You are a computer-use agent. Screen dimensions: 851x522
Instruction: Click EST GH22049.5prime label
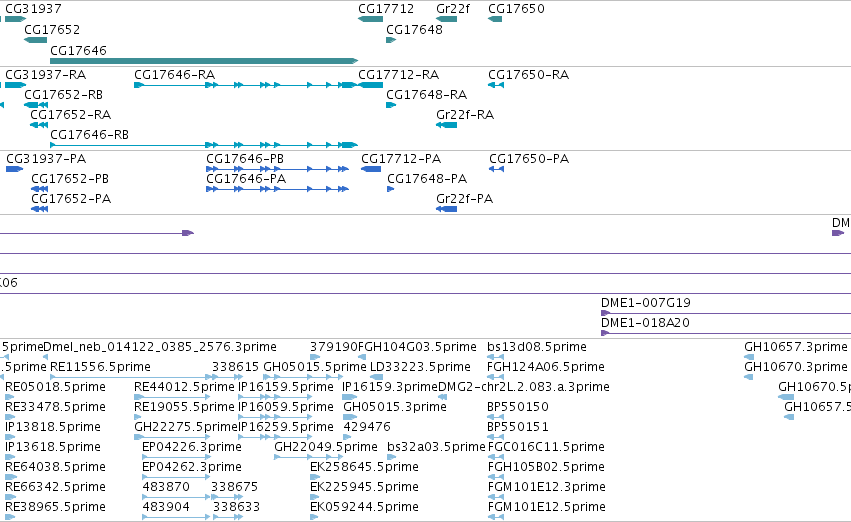click(326, 447)
